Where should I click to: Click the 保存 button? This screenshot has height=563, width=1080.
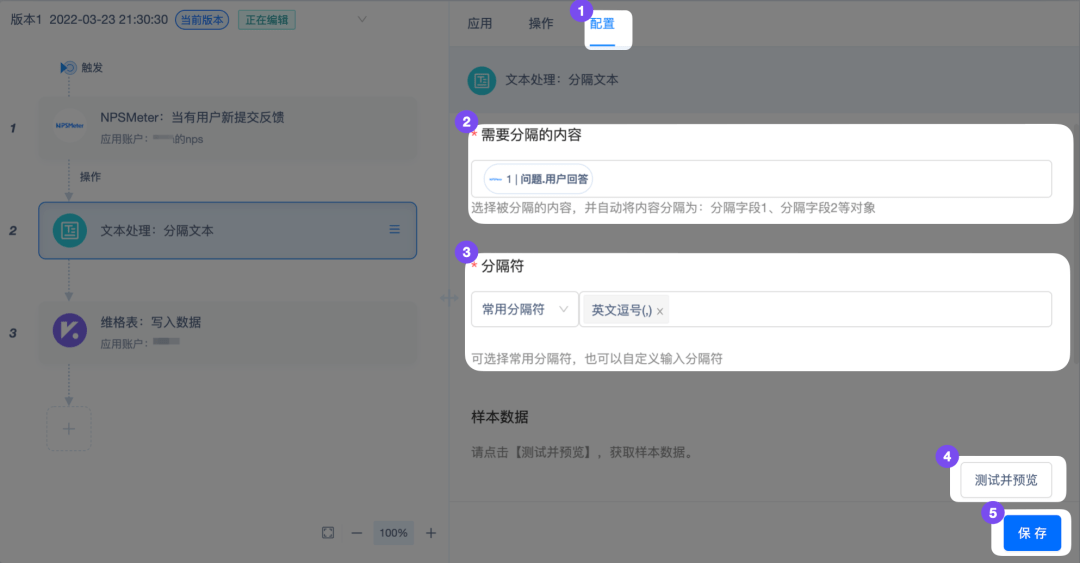[x=1032, y=533]
